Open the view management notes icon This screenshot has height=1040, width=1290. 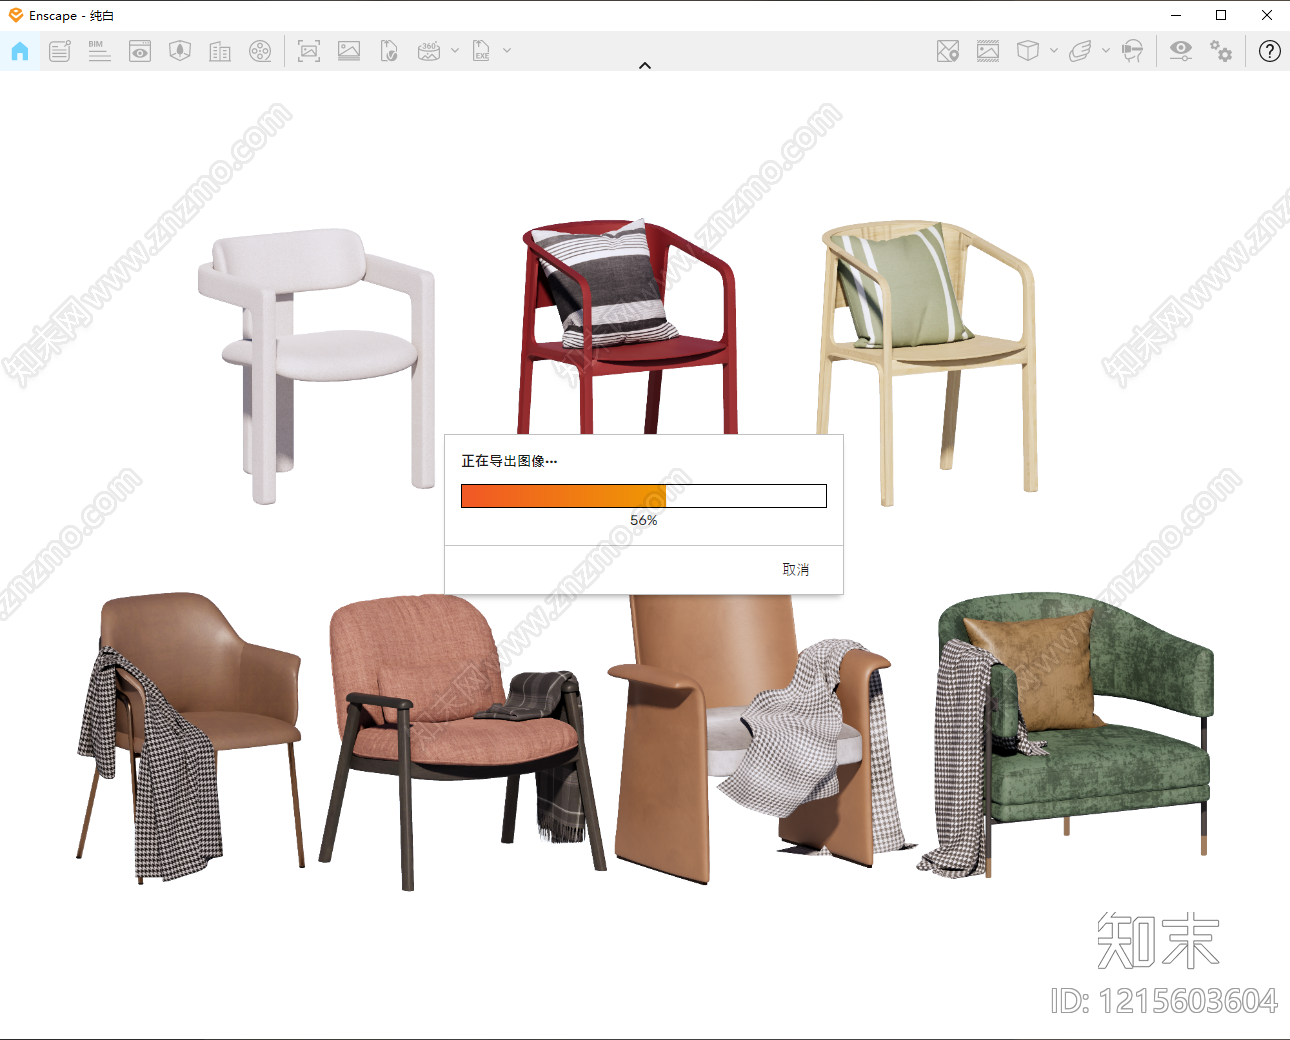[x=60, y=51]
